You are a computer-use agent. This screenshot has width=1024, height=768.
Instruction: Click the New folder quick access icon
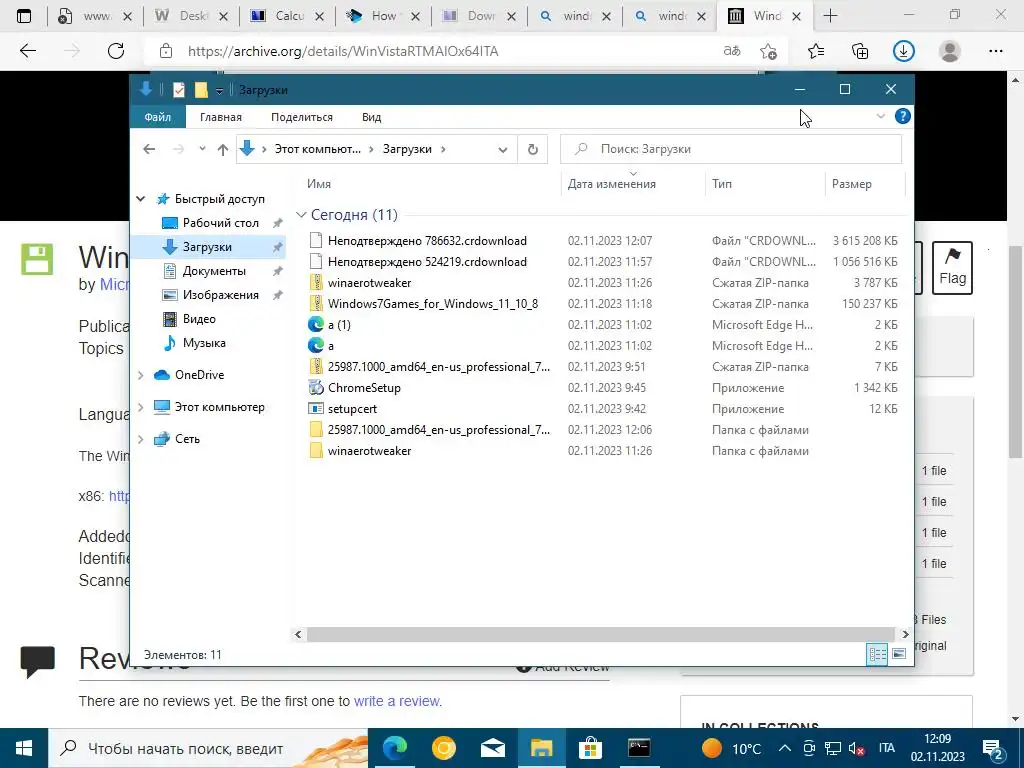(x=201, y=90)
